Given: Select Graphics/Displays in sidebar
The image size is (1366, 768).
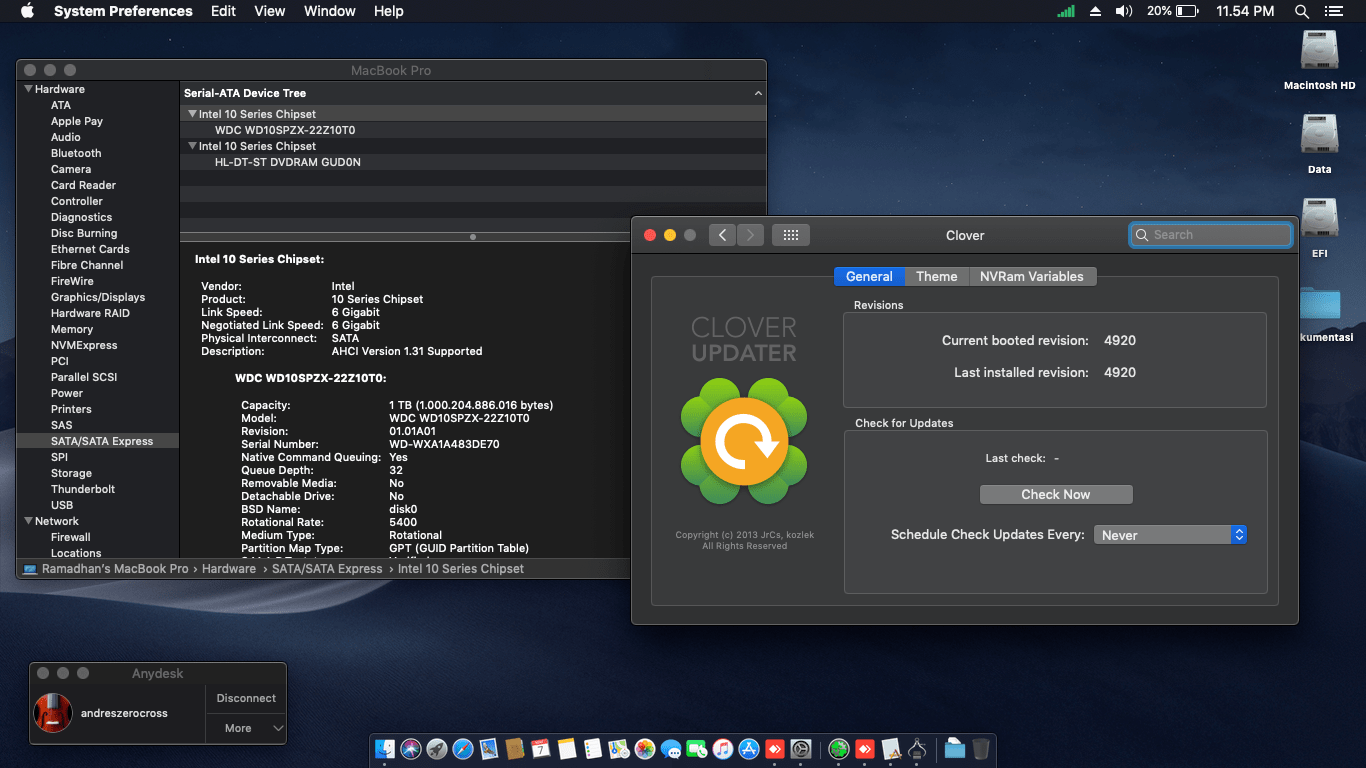Looking at the screenshot, I should coord(98,297).
